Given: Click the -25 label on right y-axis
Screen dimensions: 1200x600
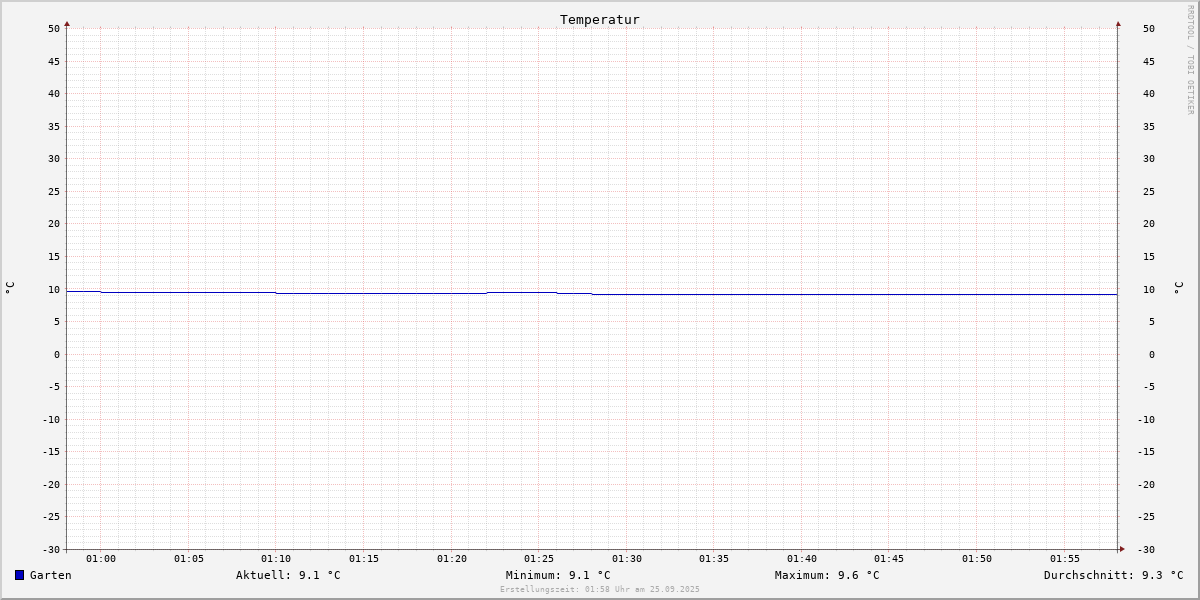Looking at the screenshot, I should coord(1146,517).
